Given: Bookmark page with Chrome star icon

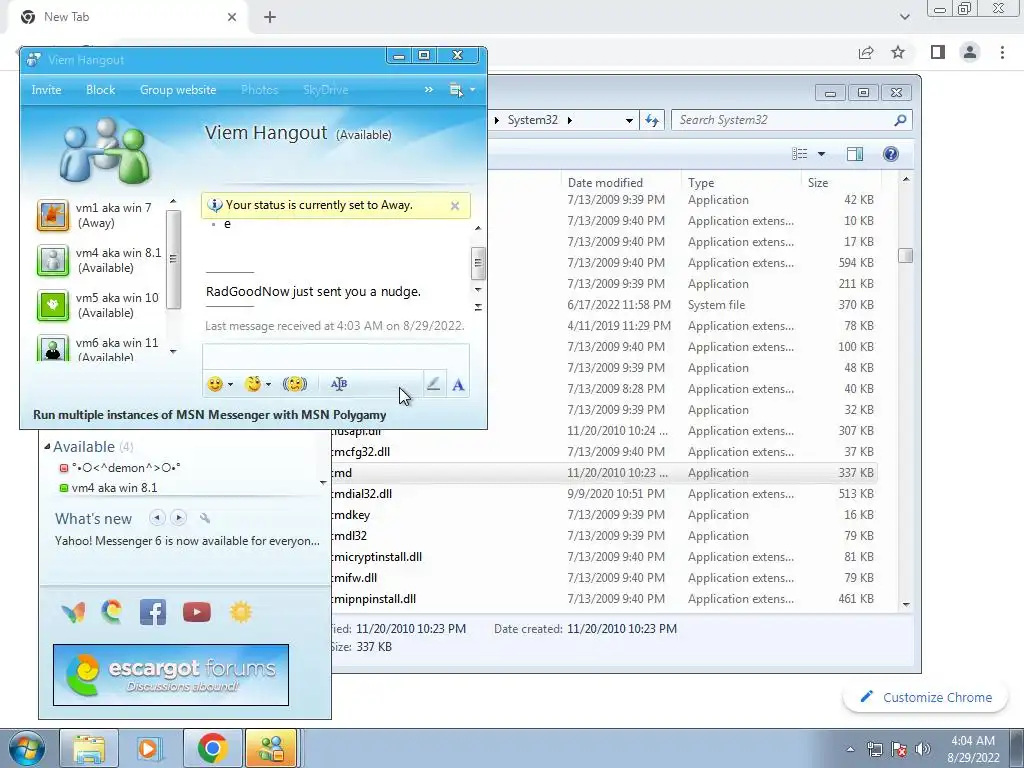Looking at the screenshot, I should (898, 52).
